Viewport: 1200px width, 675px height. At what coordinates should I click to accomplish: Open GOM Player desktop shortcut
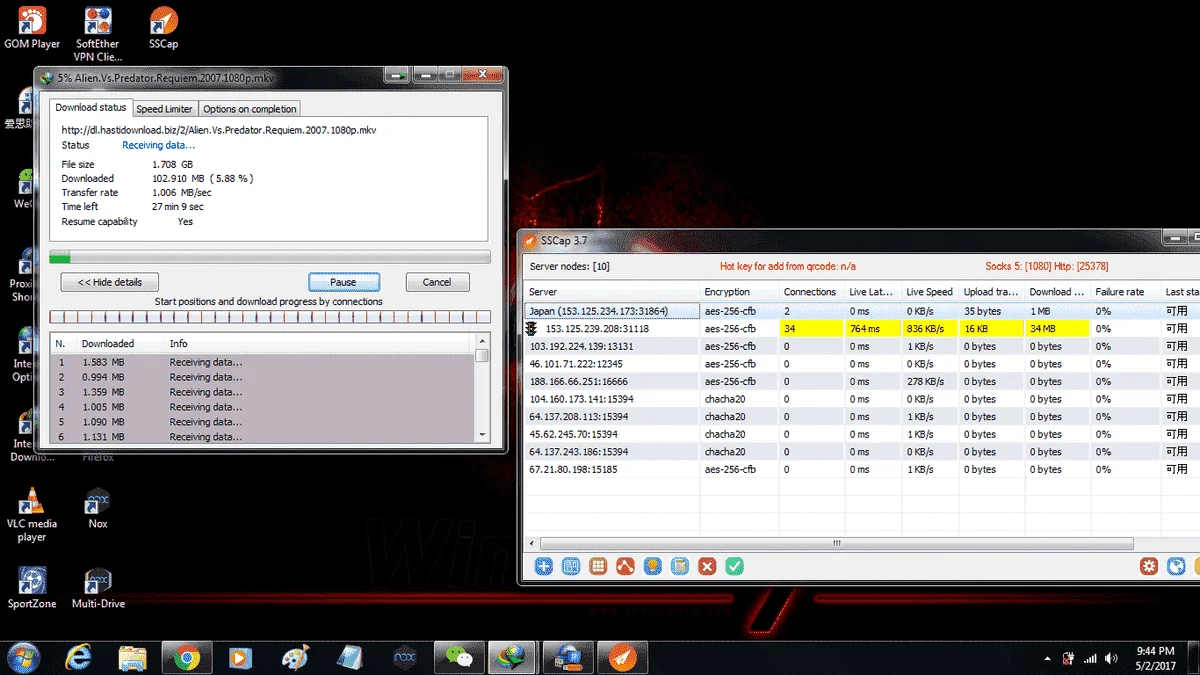click(x=32, y=28)
